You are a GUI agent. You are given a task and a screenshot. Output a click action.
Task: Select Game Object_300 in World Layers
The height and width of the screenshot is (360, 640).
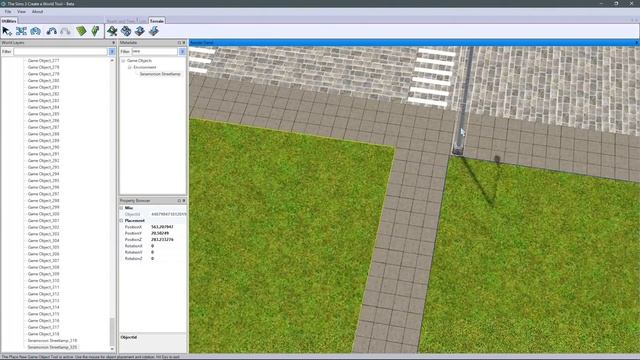[43, 214]
